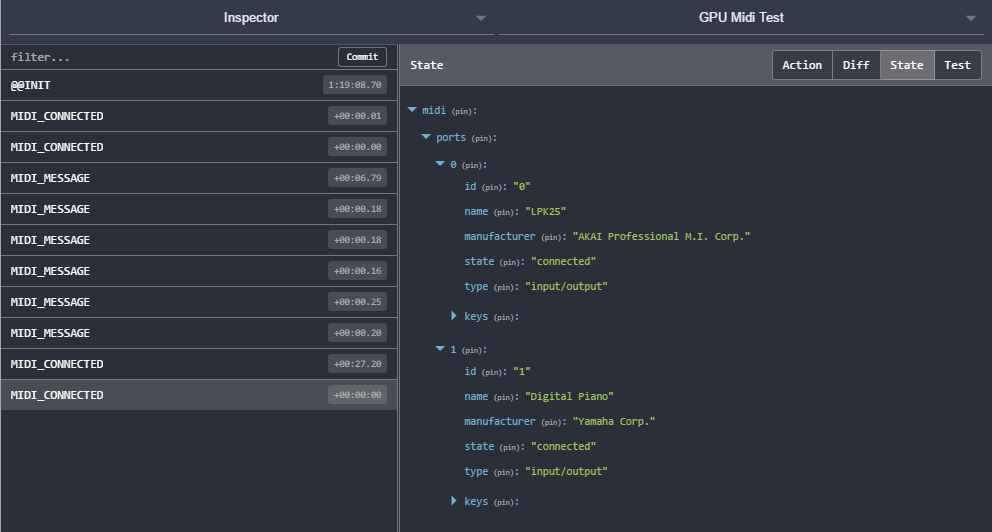This screenshot has width=992, height=532.
Task: Open the GPU Midi Test instance dropdown
Action: [741, 18]
